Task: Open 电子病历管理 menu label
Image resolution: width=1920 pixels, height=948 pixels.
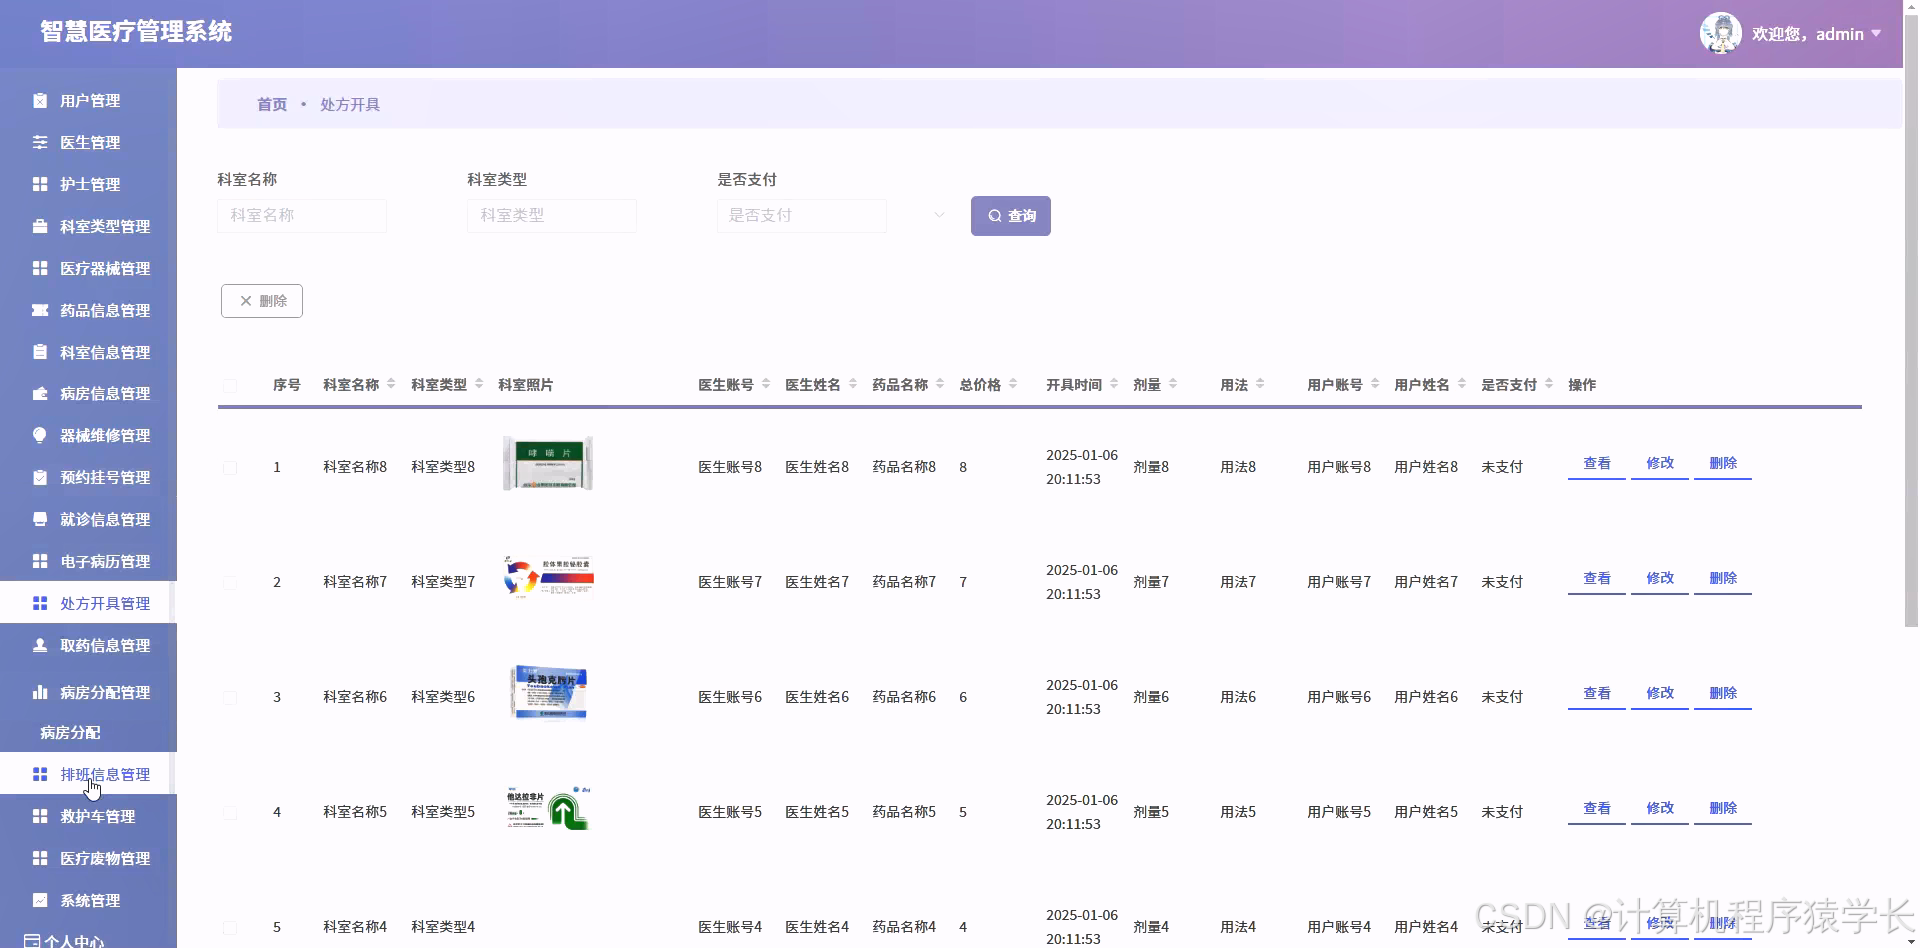Action: (105, 561)
